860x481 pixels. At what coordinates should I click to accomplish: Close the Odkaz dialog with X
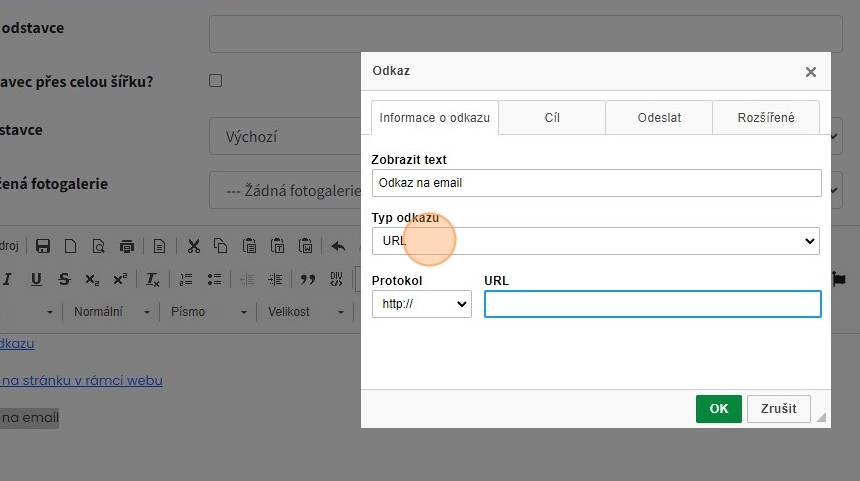tap(811, 72)
